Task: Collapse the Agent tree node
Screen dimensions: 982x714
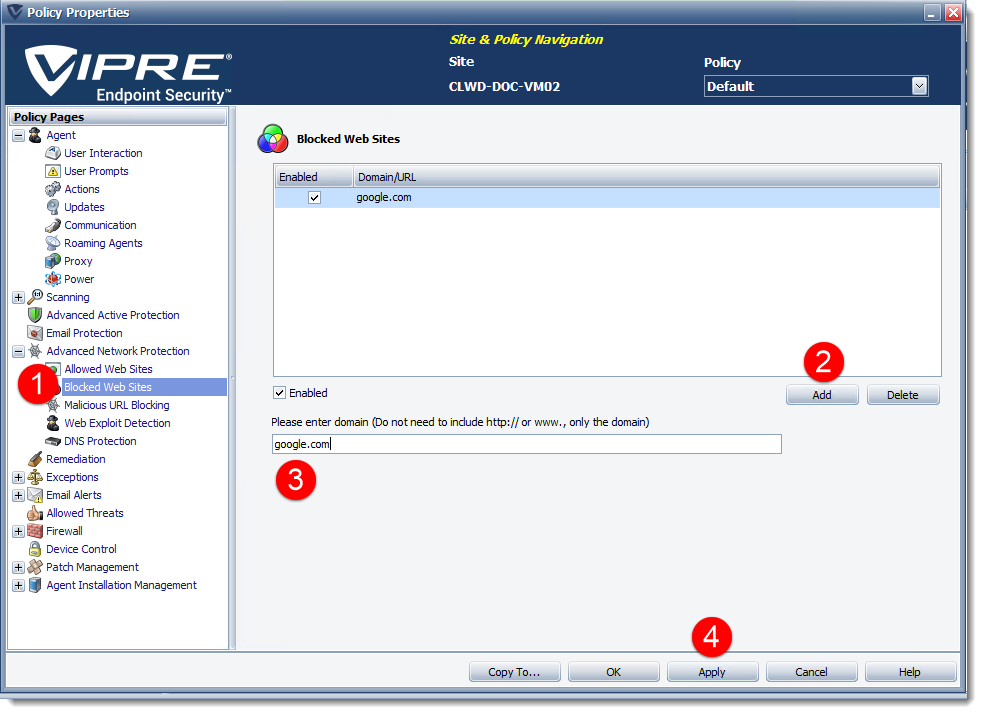Action: click(x=18, y=135)
